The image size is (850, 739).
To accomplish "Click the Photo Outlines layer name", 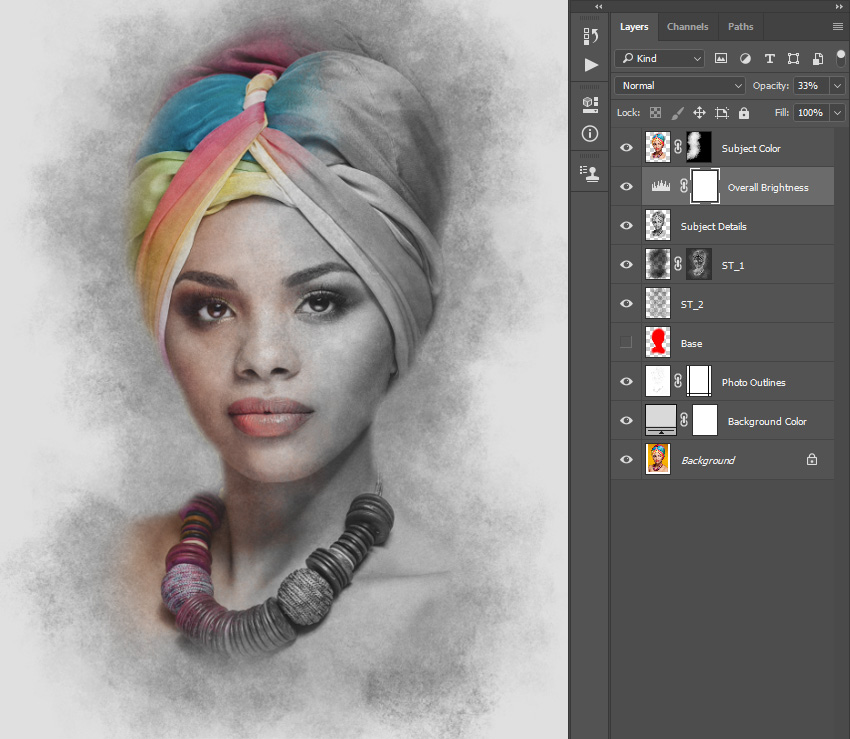I will tap(754, 383).
